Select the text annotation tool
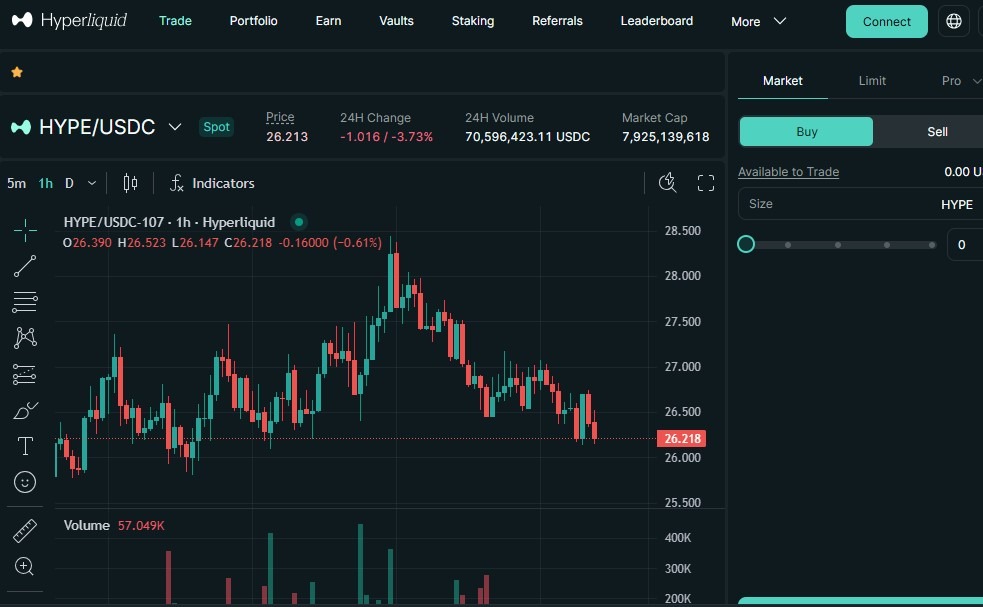 (x=25, y=446)
